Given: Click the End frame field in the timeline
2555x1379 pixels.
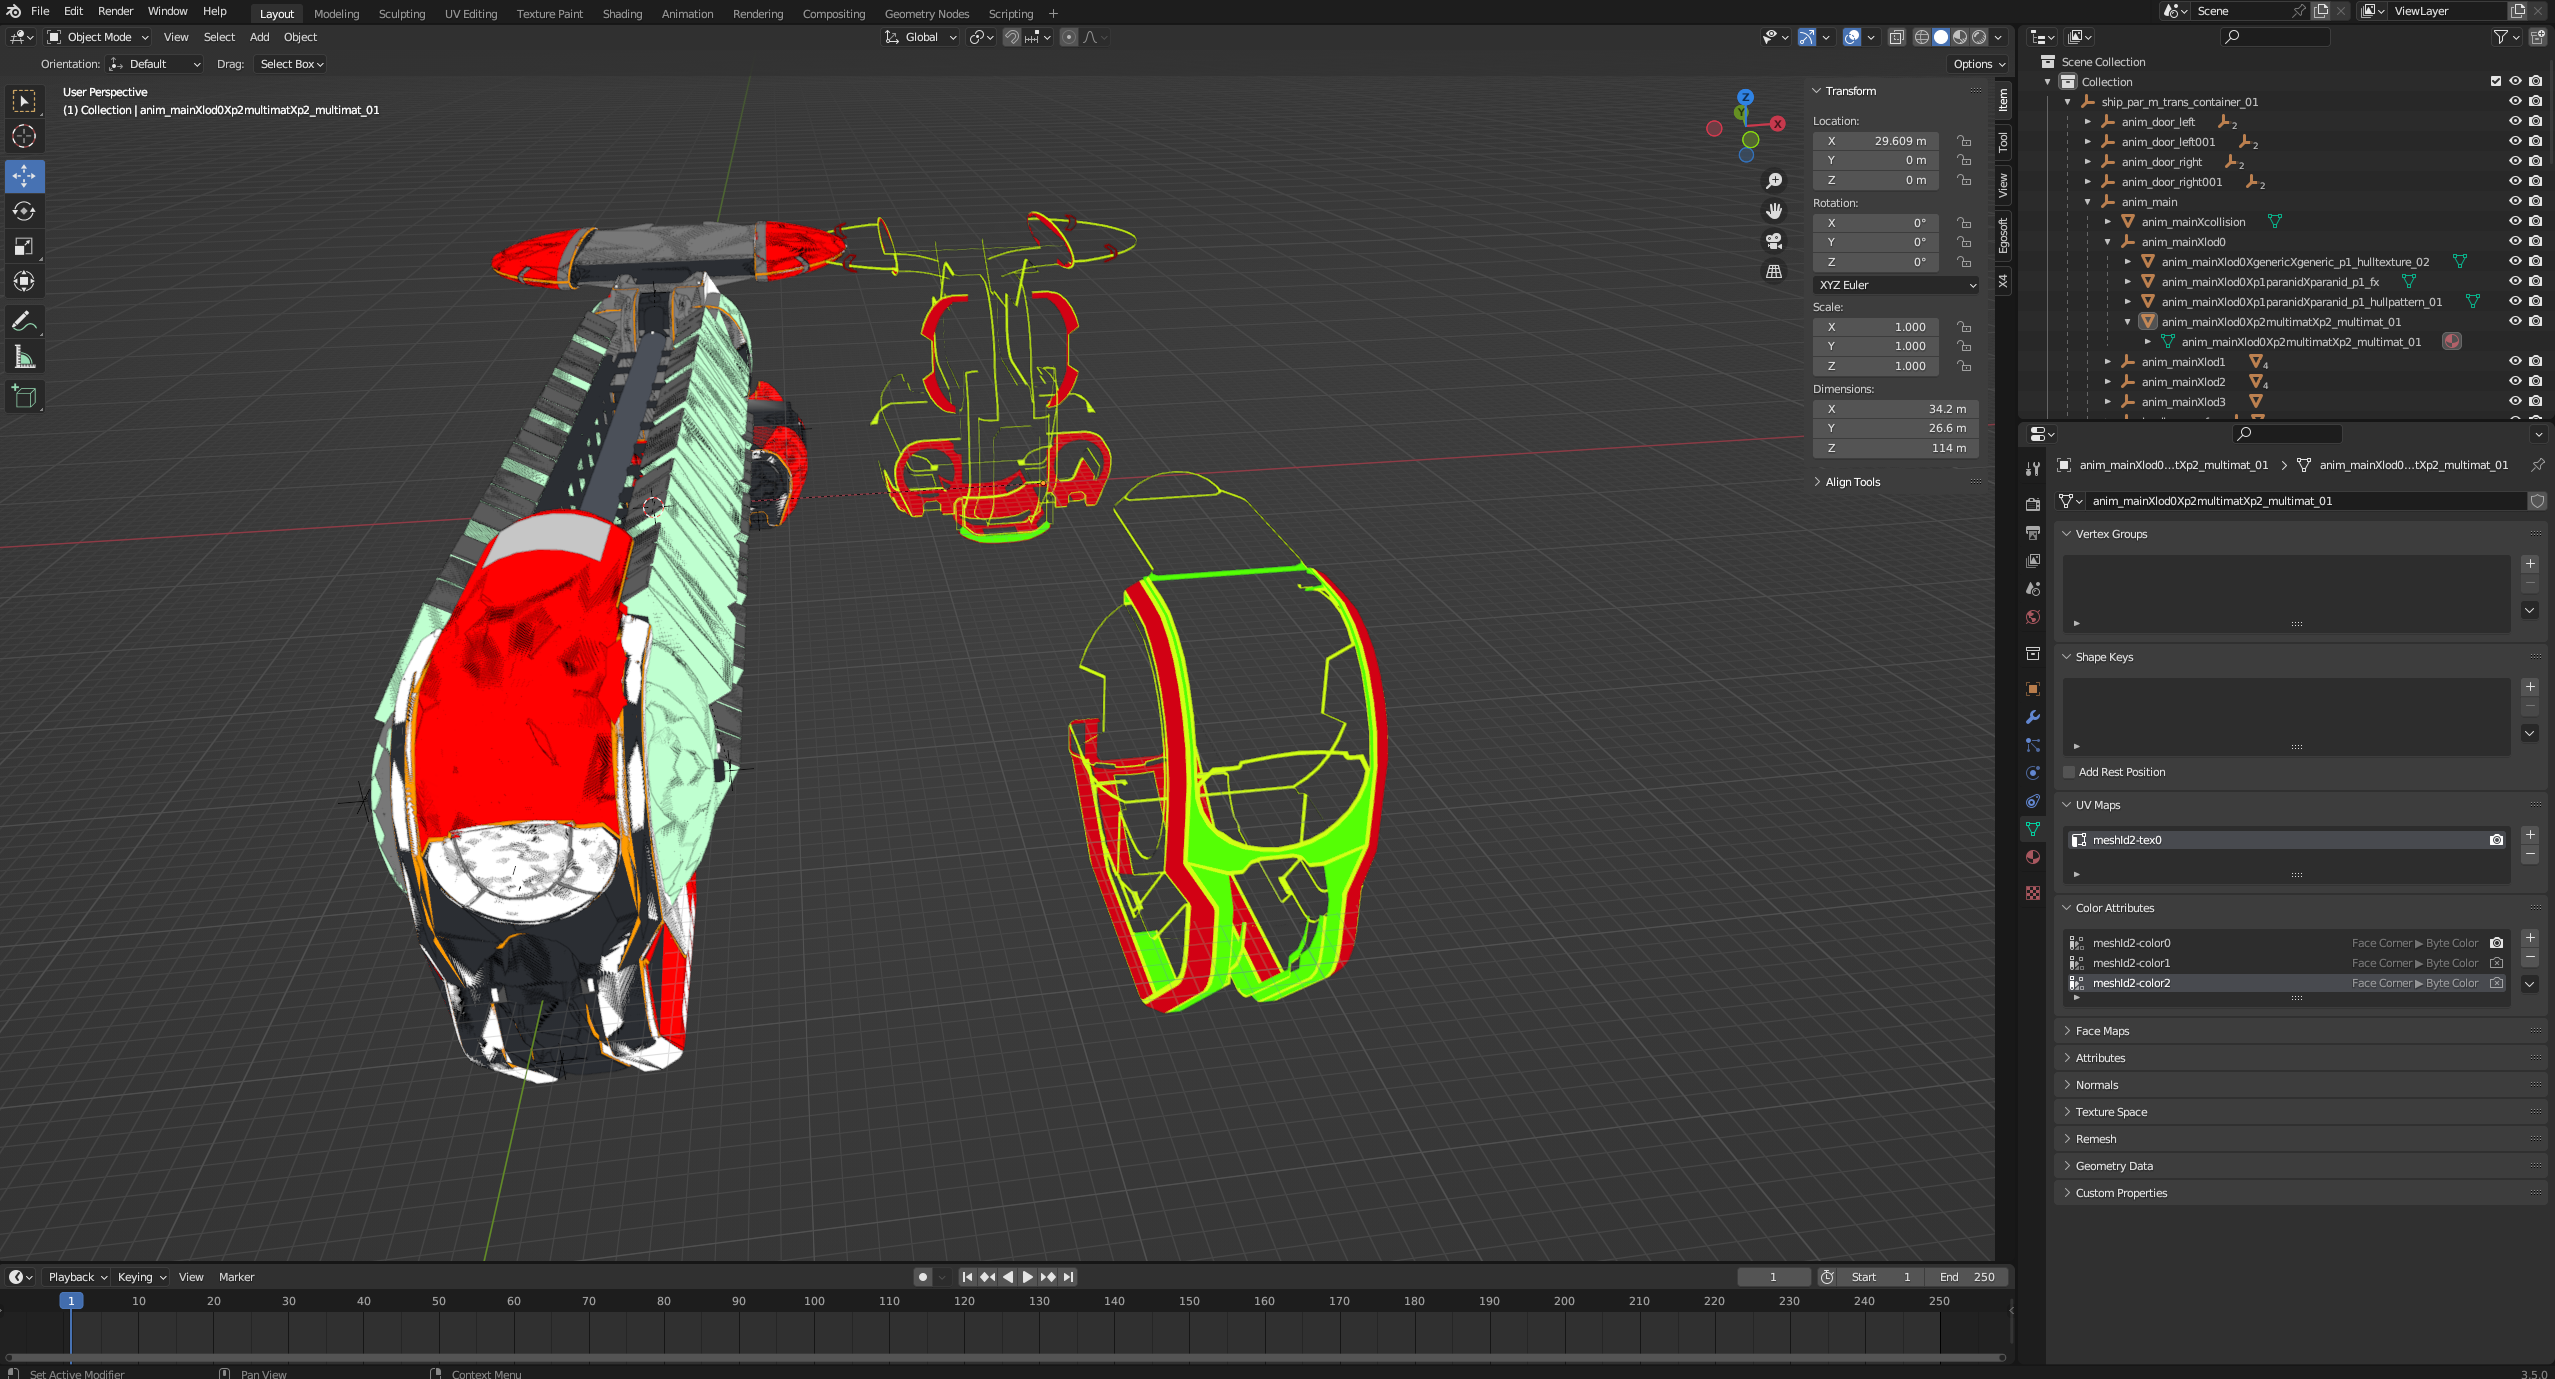Looking at the screenshot, I should [x=1967, y=1277].
